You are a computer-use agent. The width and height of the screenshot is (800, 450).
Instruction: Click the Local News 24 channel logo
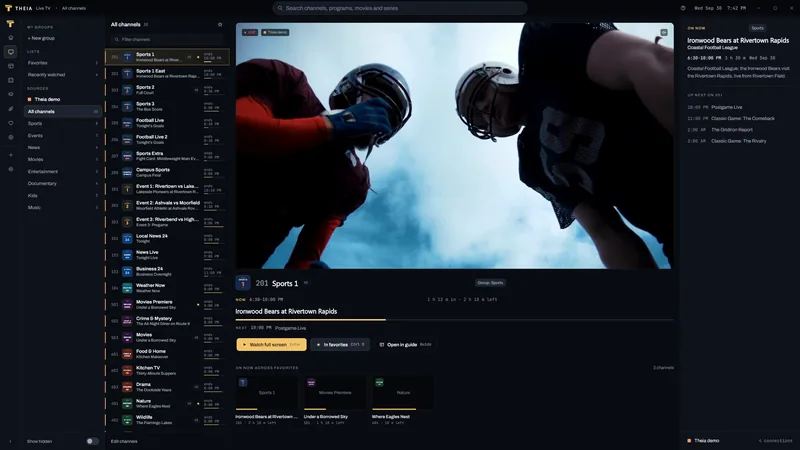coord(127,238)
